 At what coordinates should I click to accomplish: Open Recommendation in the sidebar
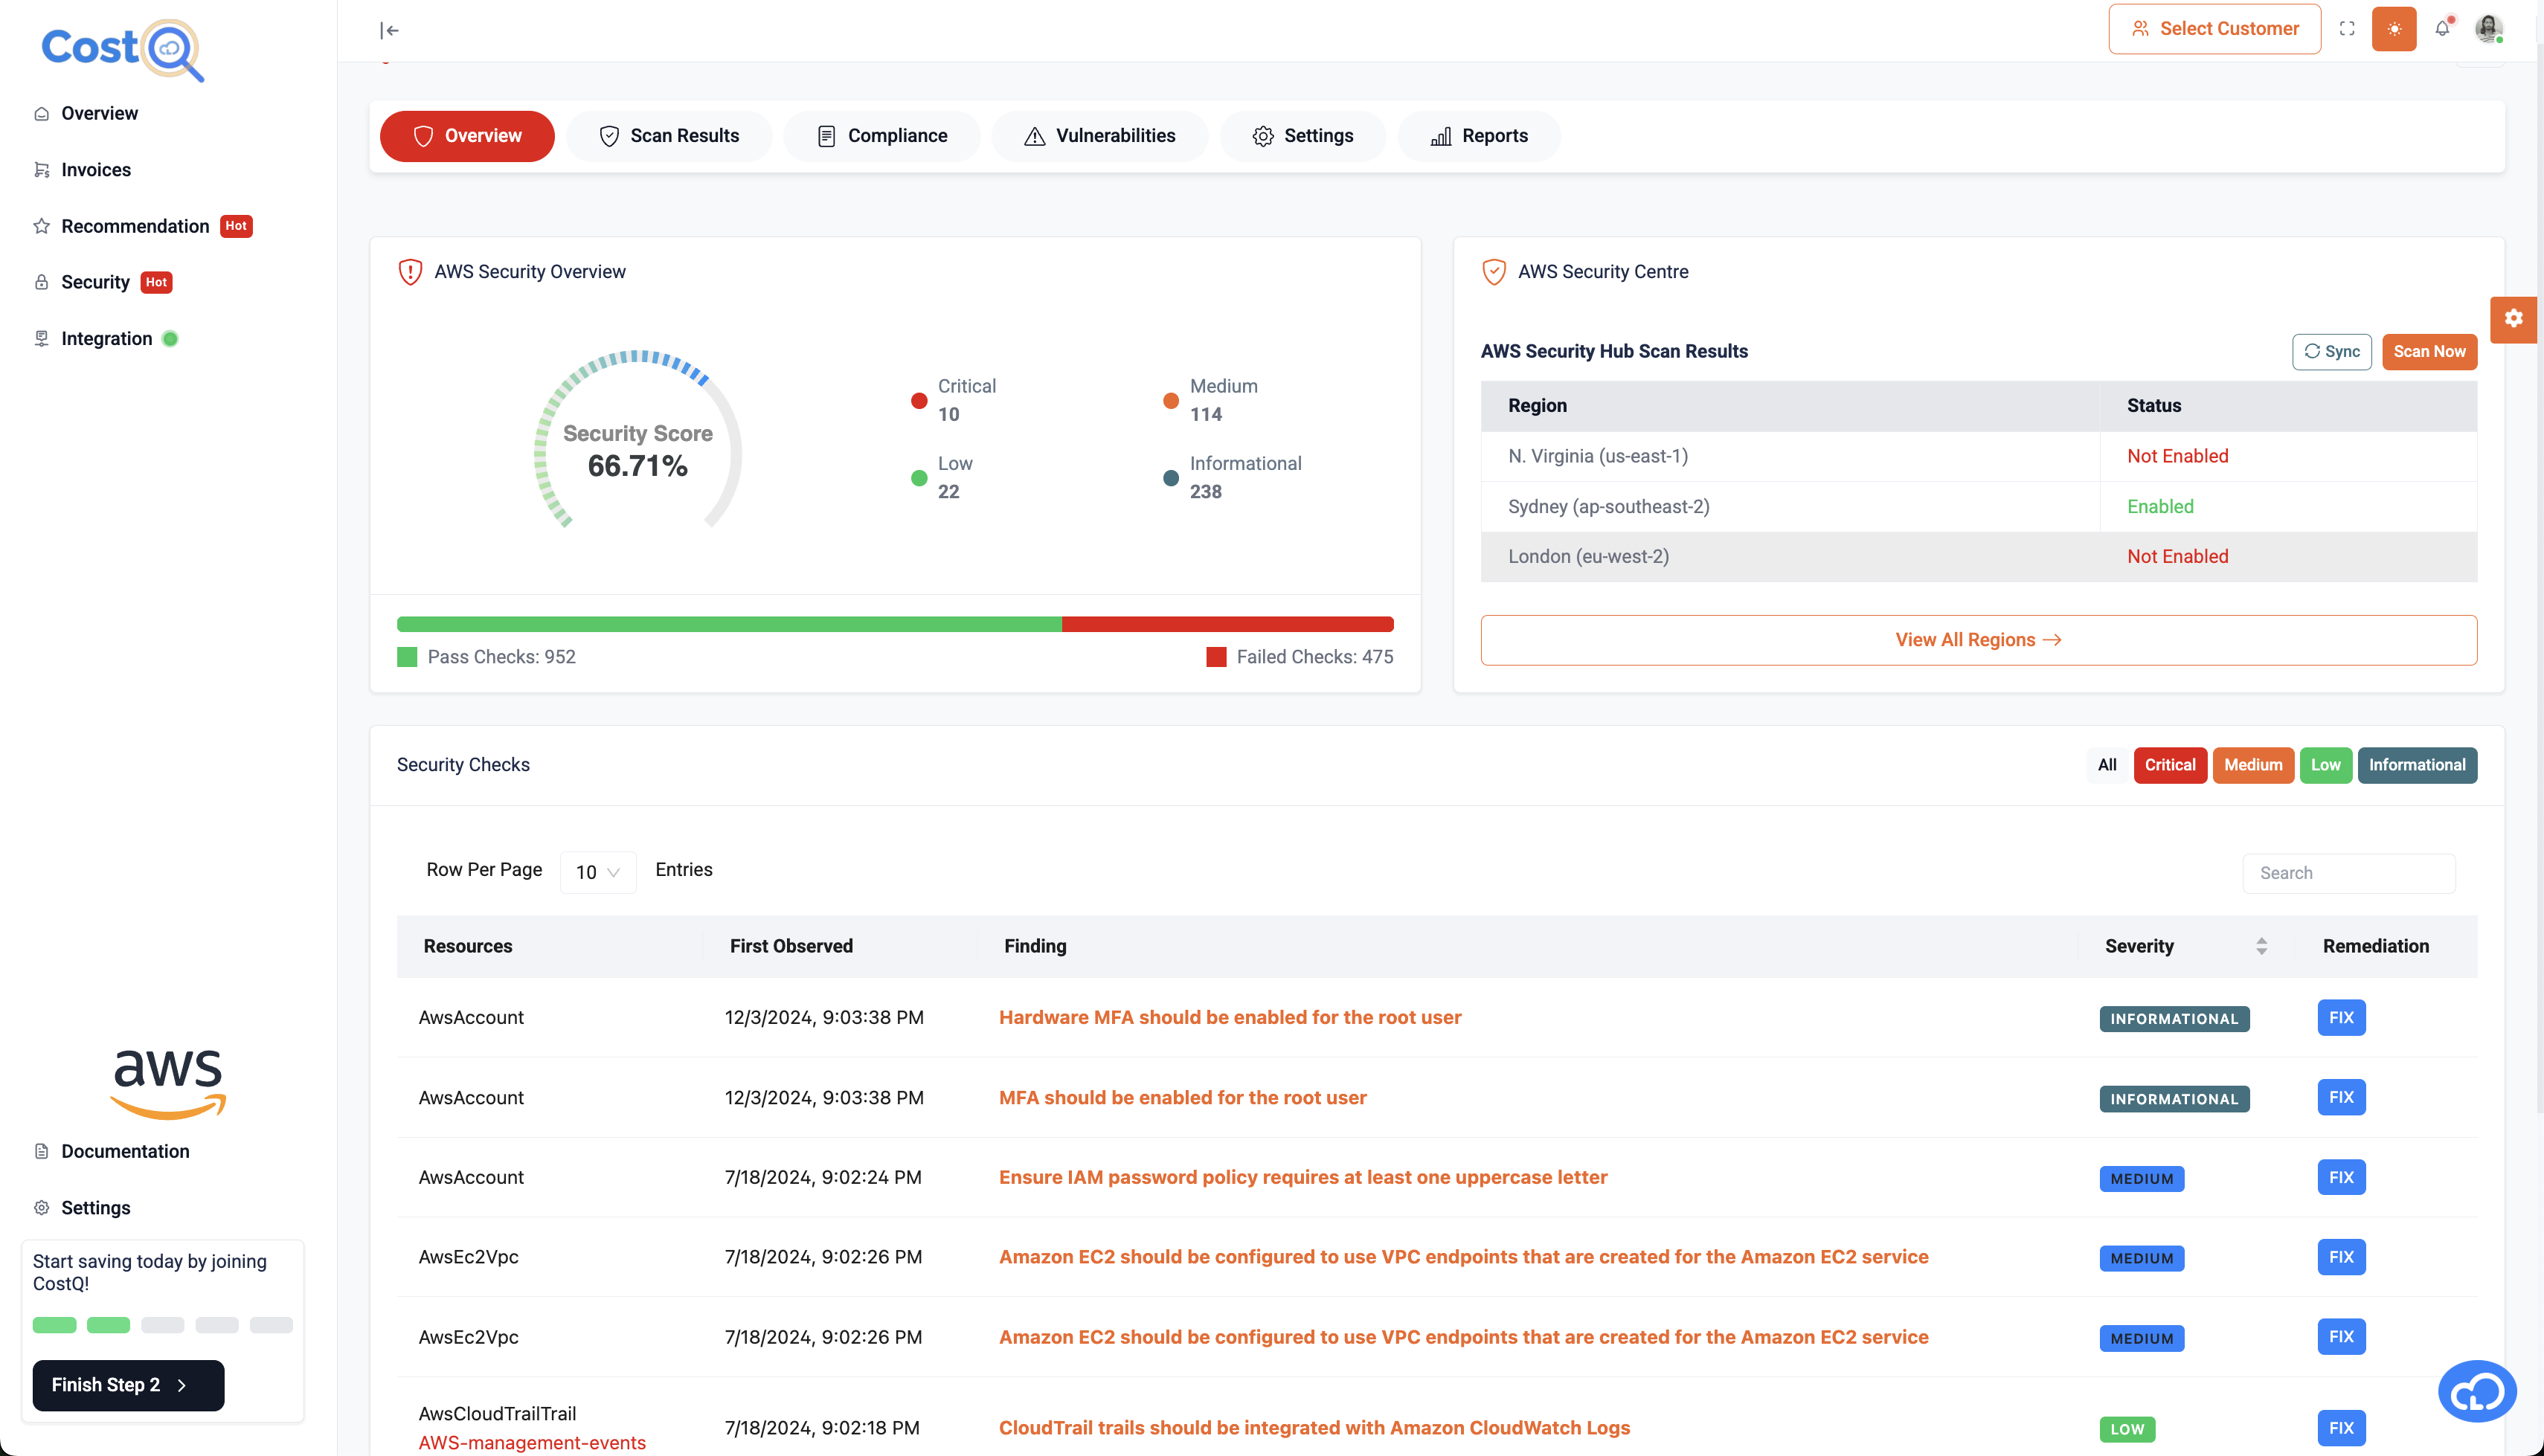click(x=135, y=226)
